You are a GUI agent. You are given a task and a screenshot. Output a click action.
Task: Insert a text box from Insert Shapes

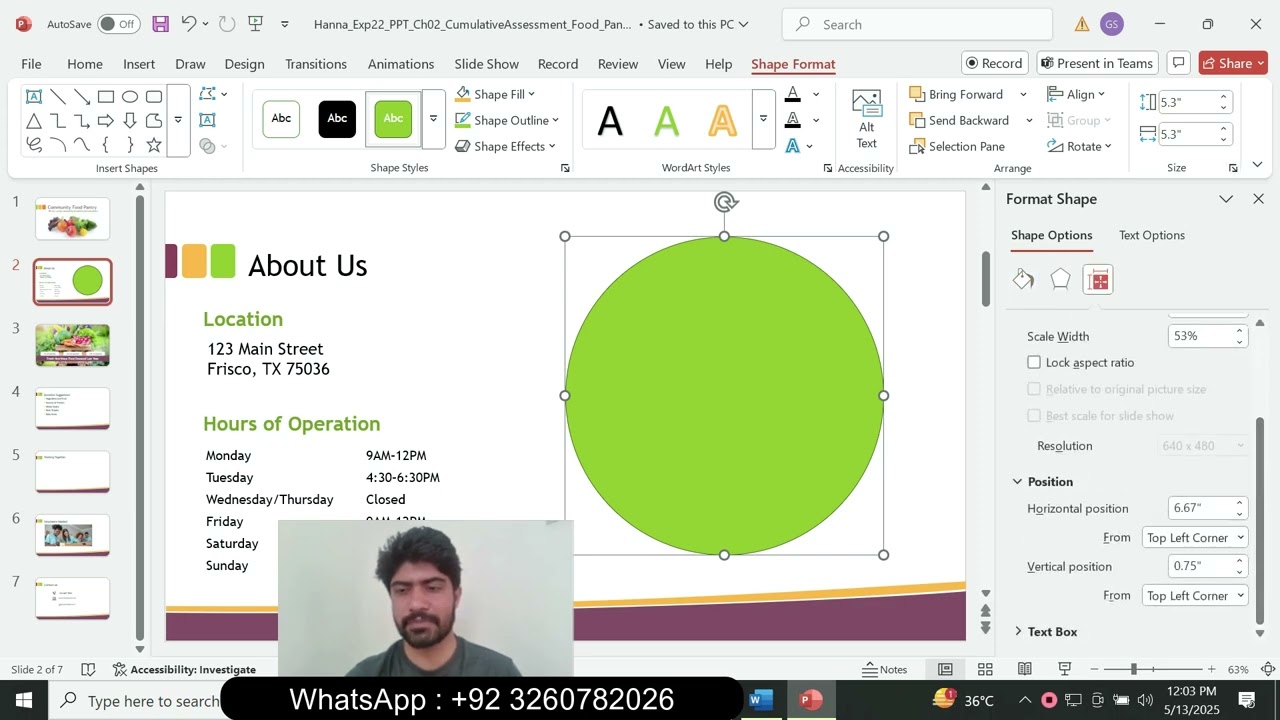207,120
